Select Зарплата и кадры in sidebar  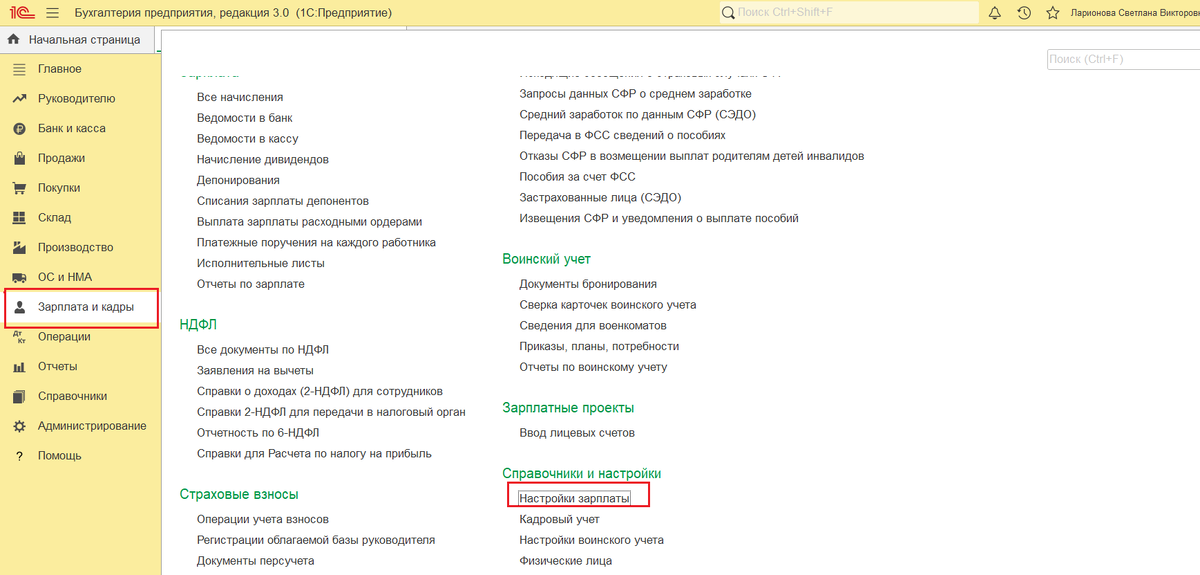click(x=82, y=307)
